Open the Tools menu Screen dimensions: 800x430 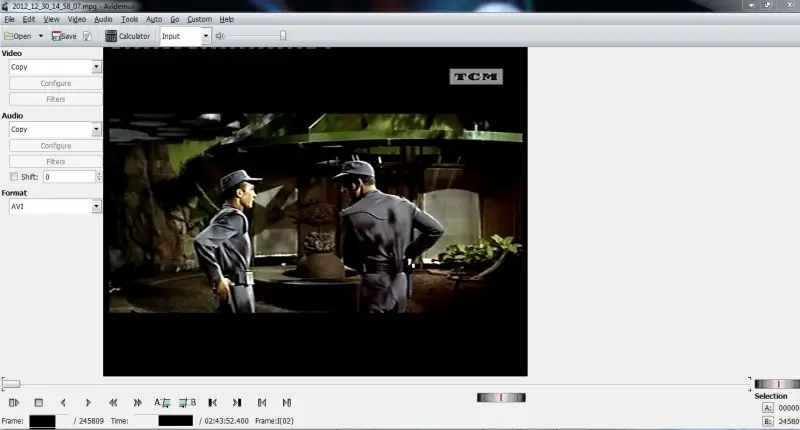coord(129,19)
